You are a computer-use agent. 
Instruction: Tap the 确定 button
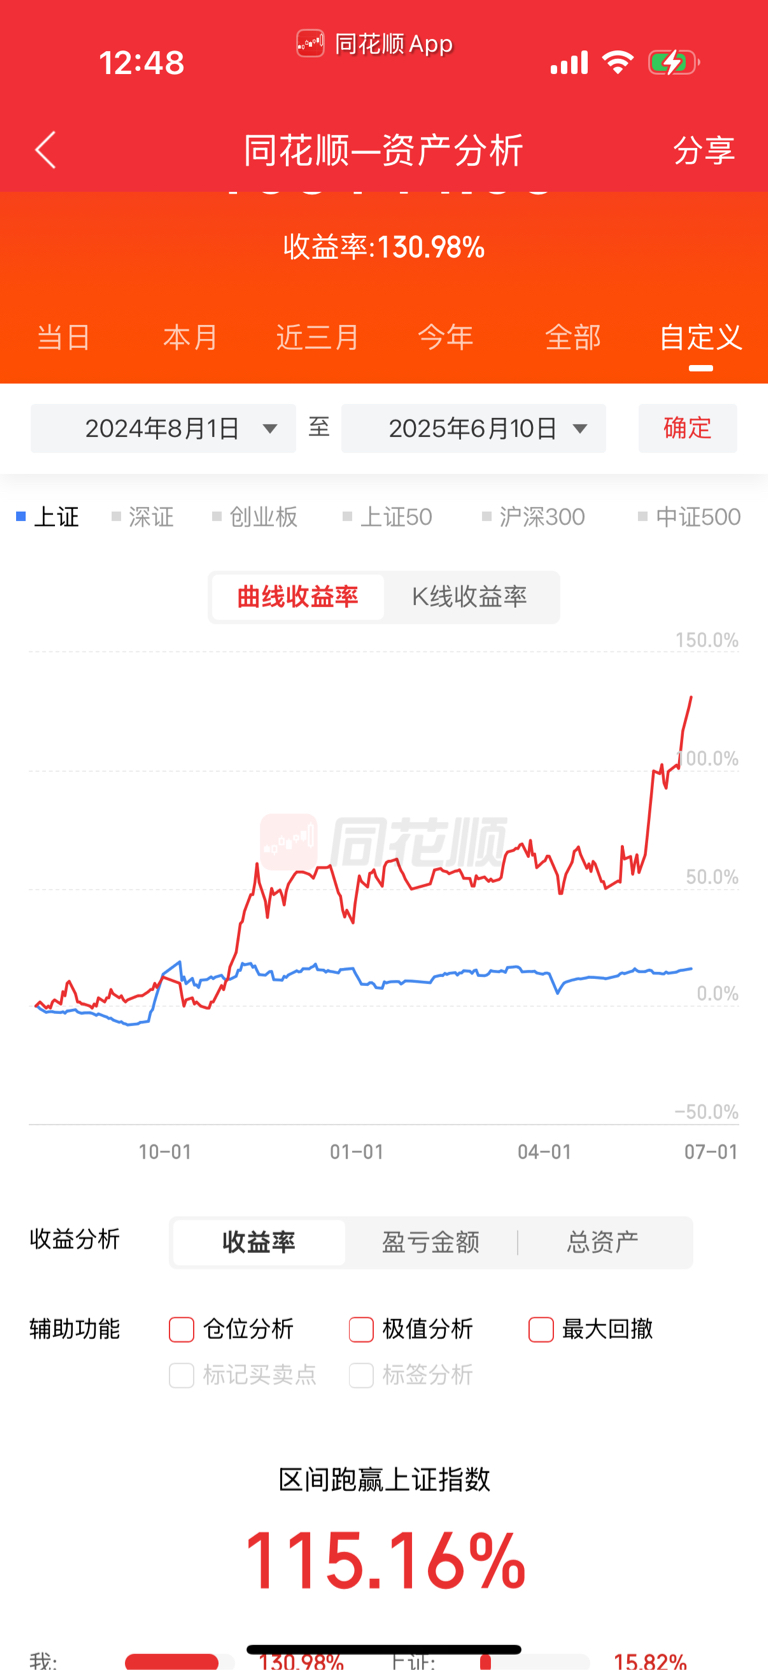point(688,429)
